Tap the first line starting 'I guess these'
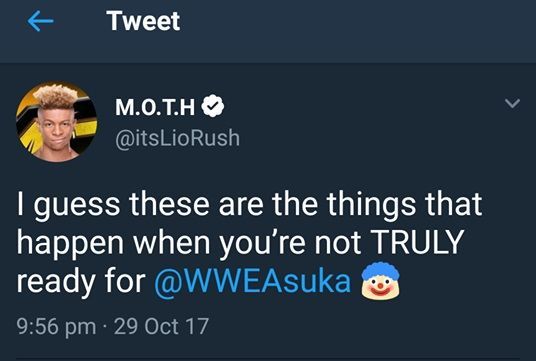536x361 pixels. click(x=250, y=205)
